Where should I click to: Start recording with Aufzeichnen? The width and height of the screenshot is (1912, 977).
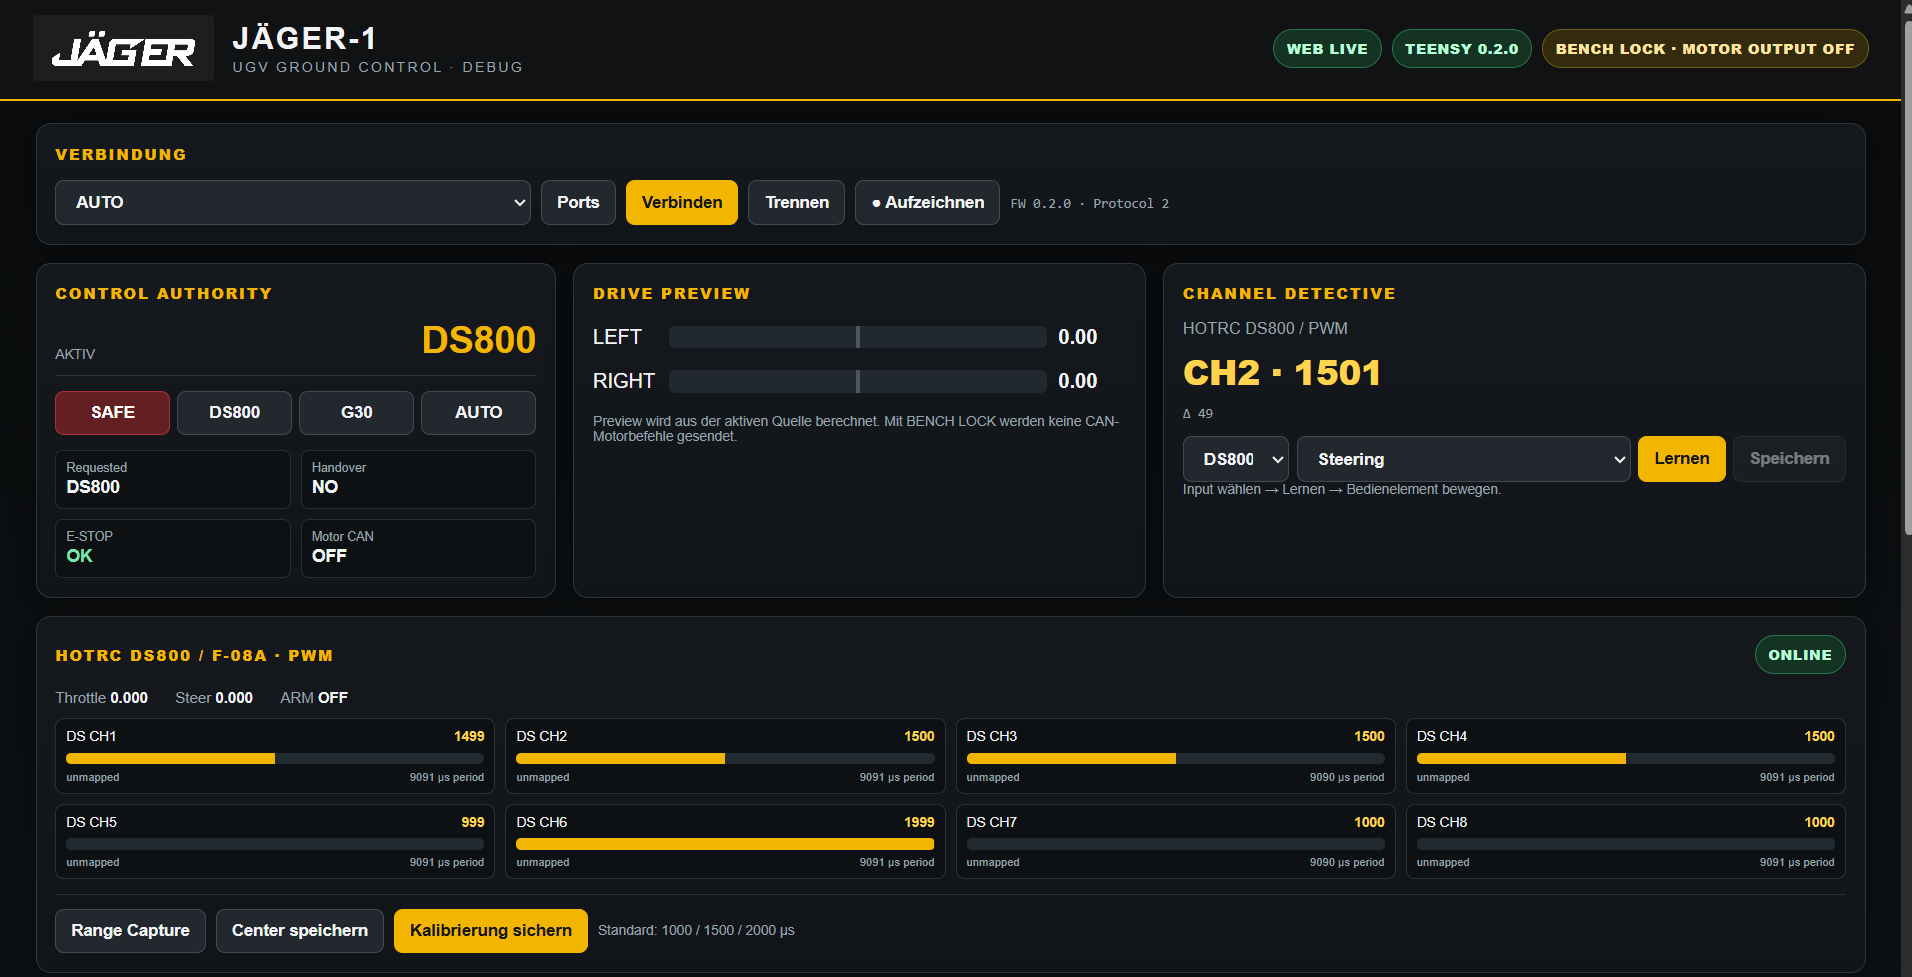[927, 202]
